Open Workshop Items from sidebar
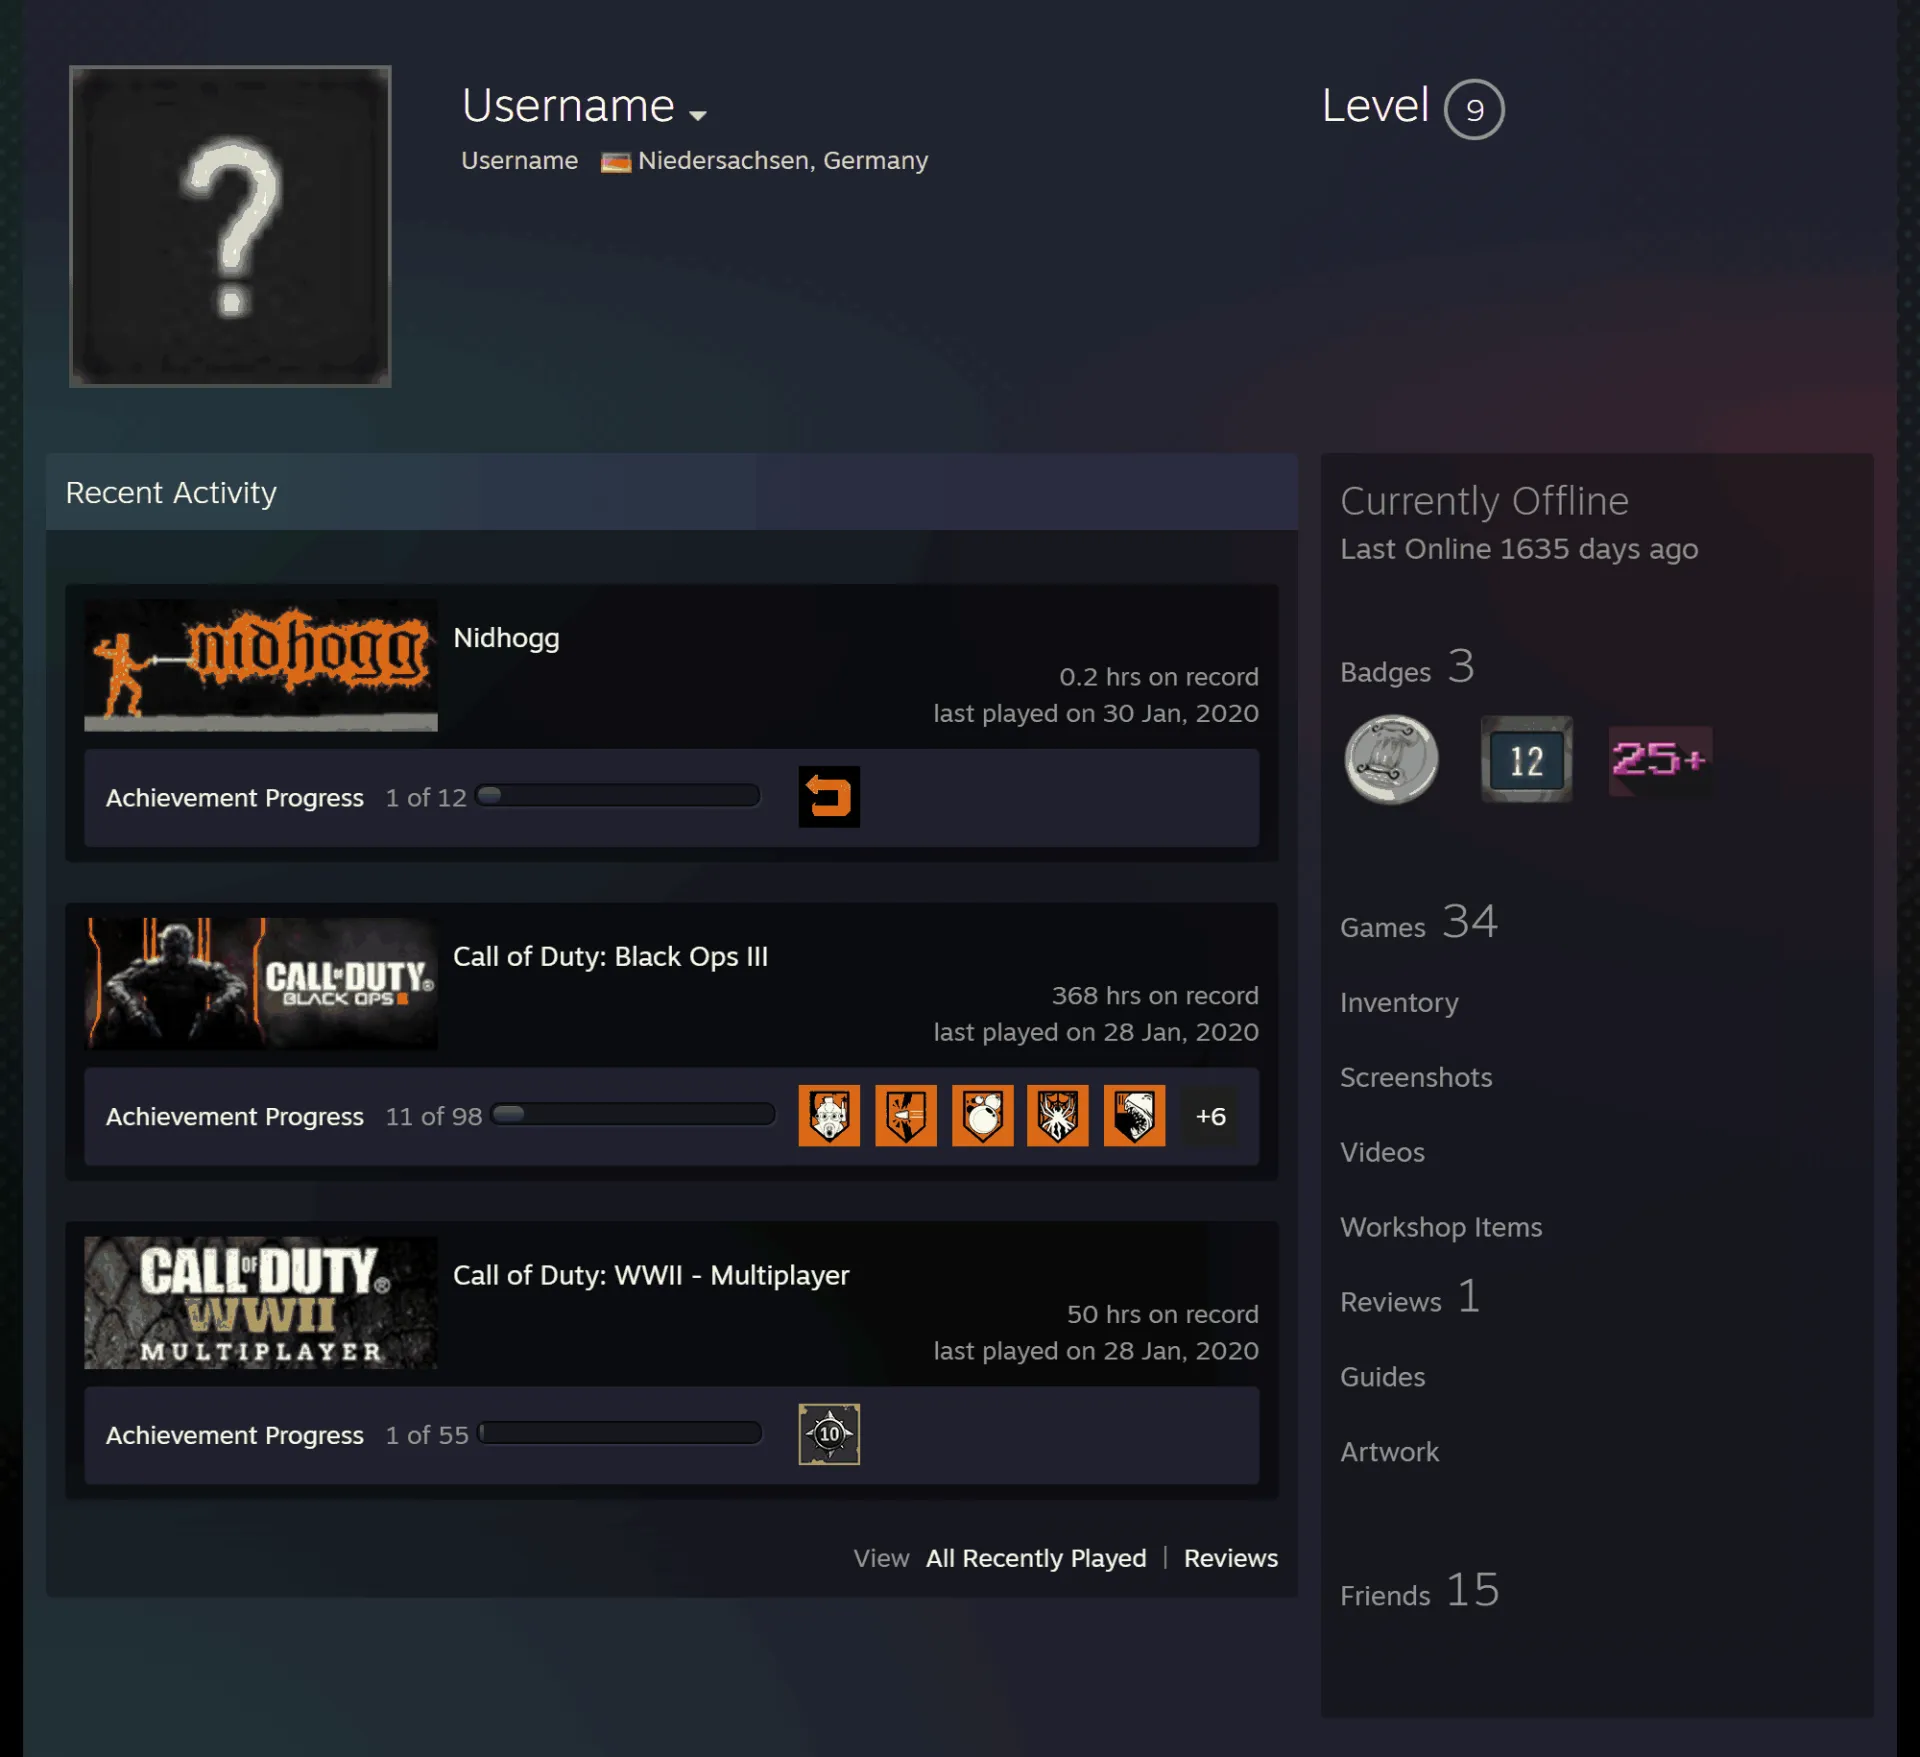This screenshot has width=1920, height=1757. [1441, 1227]
